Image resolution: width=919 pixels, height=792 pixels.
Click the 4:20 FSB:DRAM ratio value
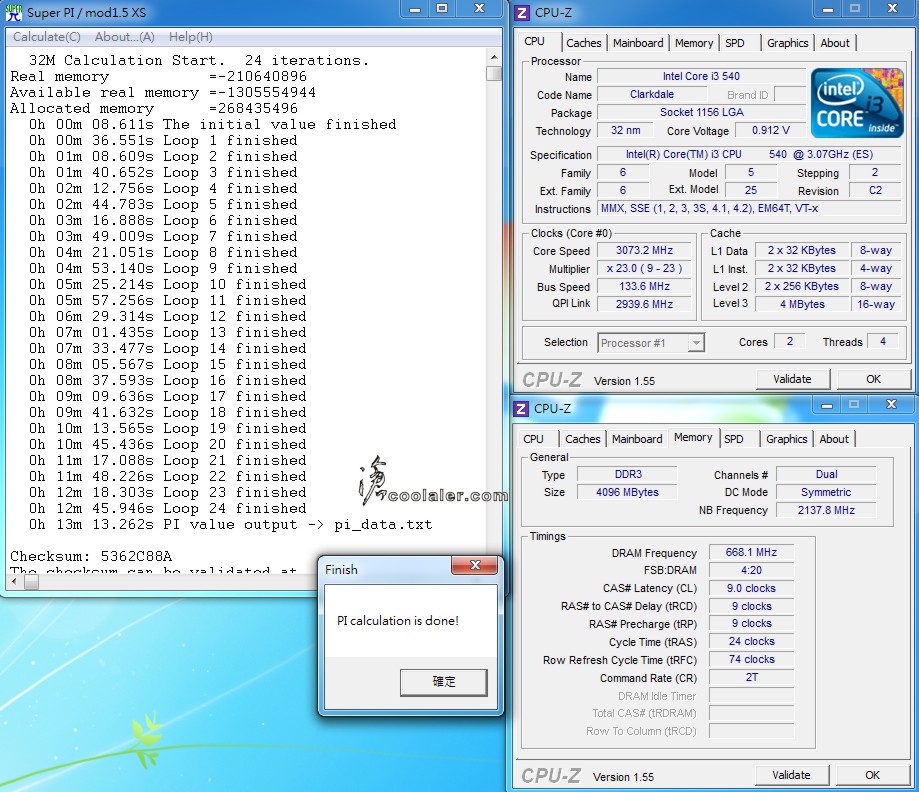751,570
